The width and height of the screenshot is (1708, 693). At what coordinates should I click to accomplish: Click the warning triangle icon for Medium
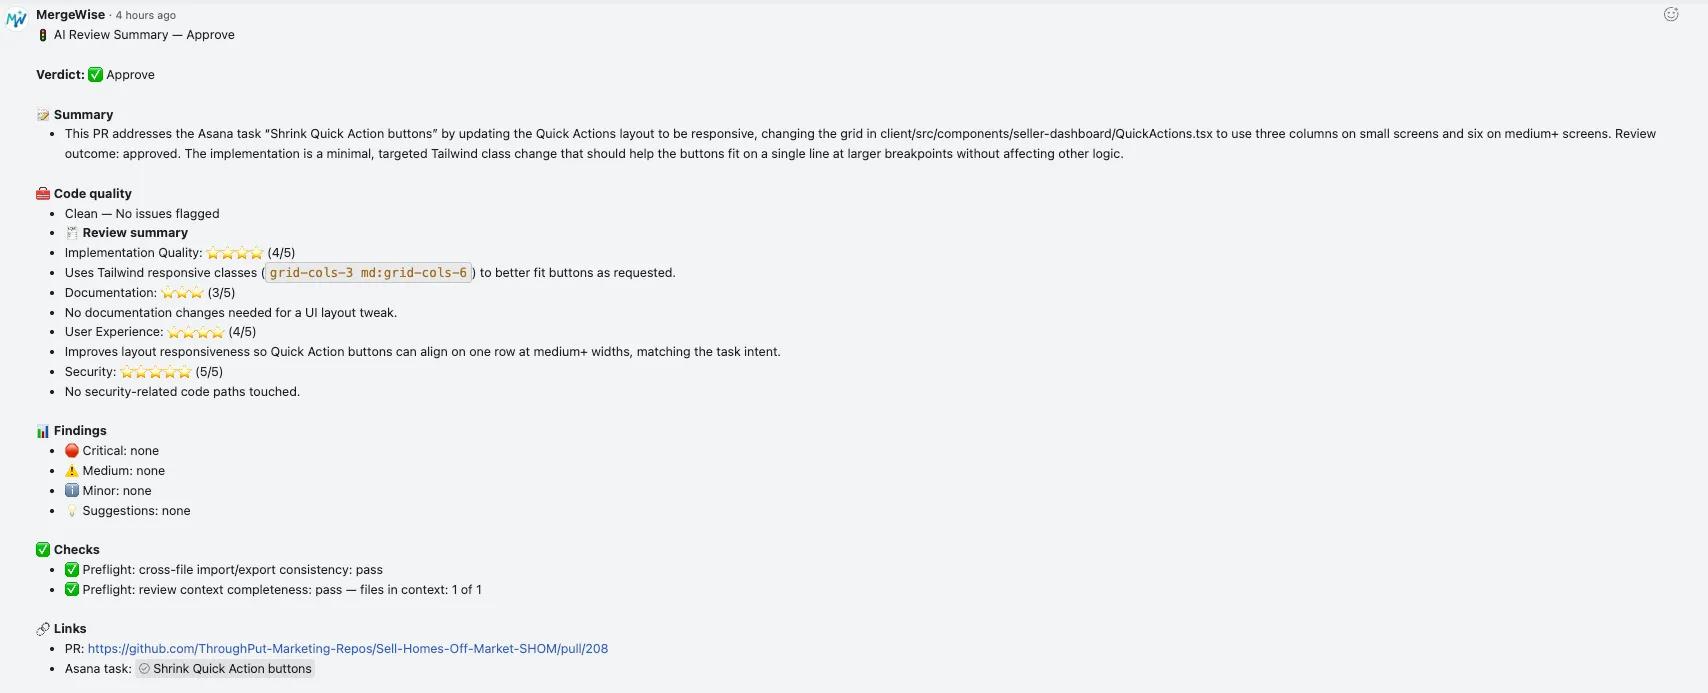pos(72,471)
